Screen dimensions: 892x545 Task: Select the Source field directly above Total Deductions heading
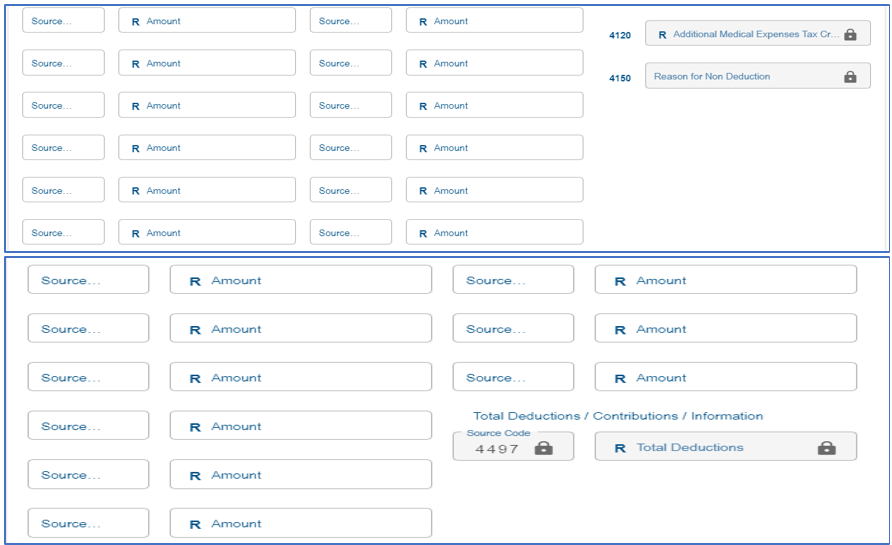(513, 377)
